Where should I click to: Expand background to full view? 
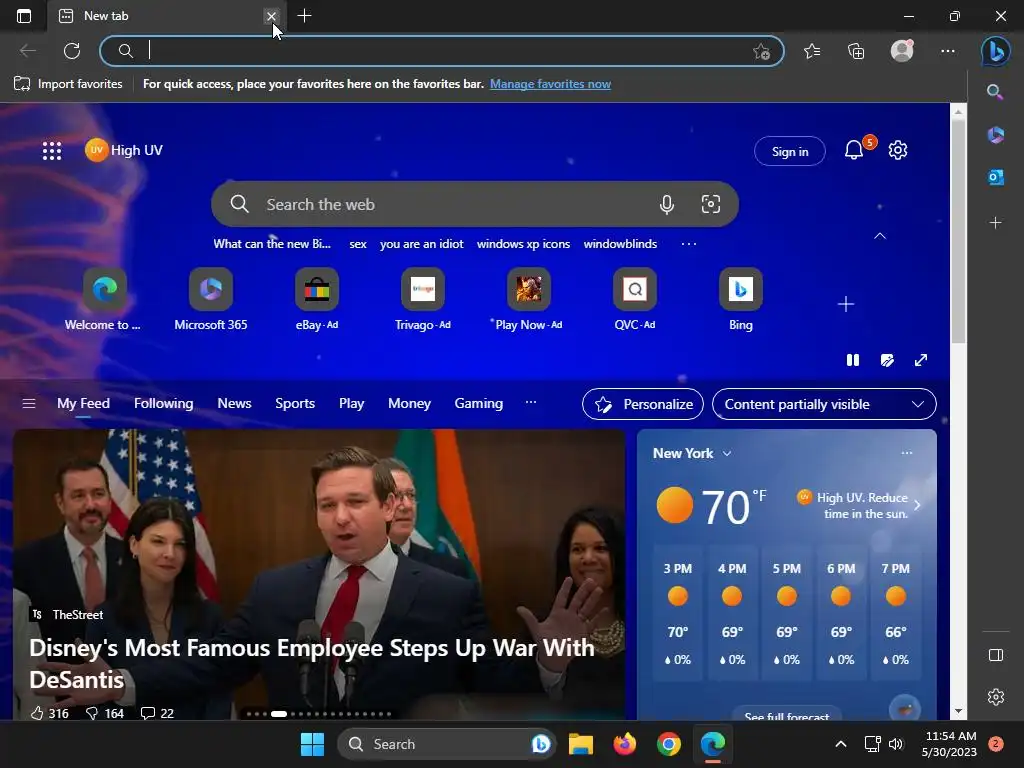921,360
